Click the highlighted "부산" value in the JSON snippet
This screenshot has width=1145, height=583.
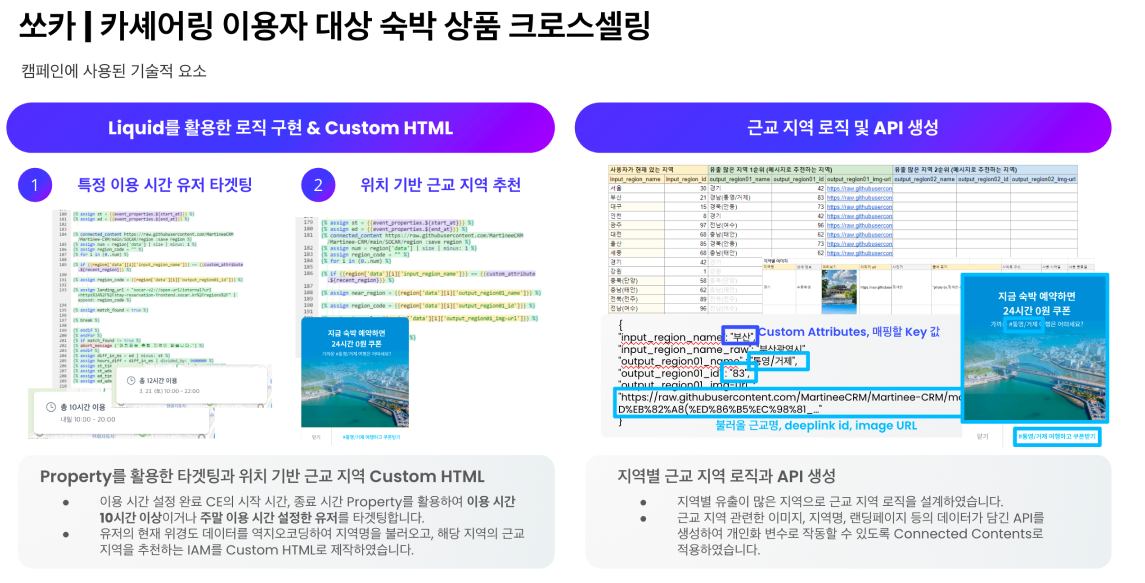tap(740, 336)
